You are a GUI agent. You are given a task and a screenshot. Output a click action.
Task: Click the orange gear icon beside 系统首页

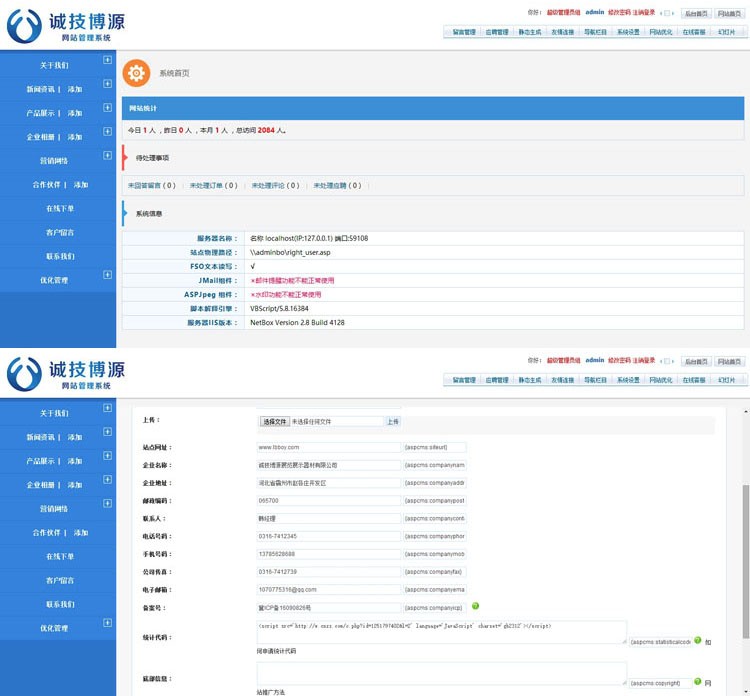(136, 73)
